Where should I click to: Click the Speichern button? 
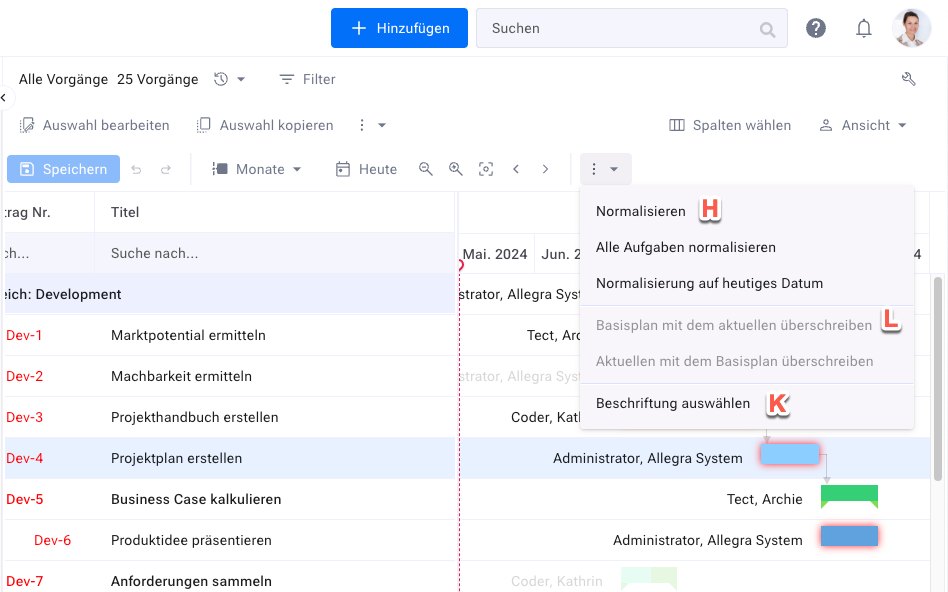(63, 169)
